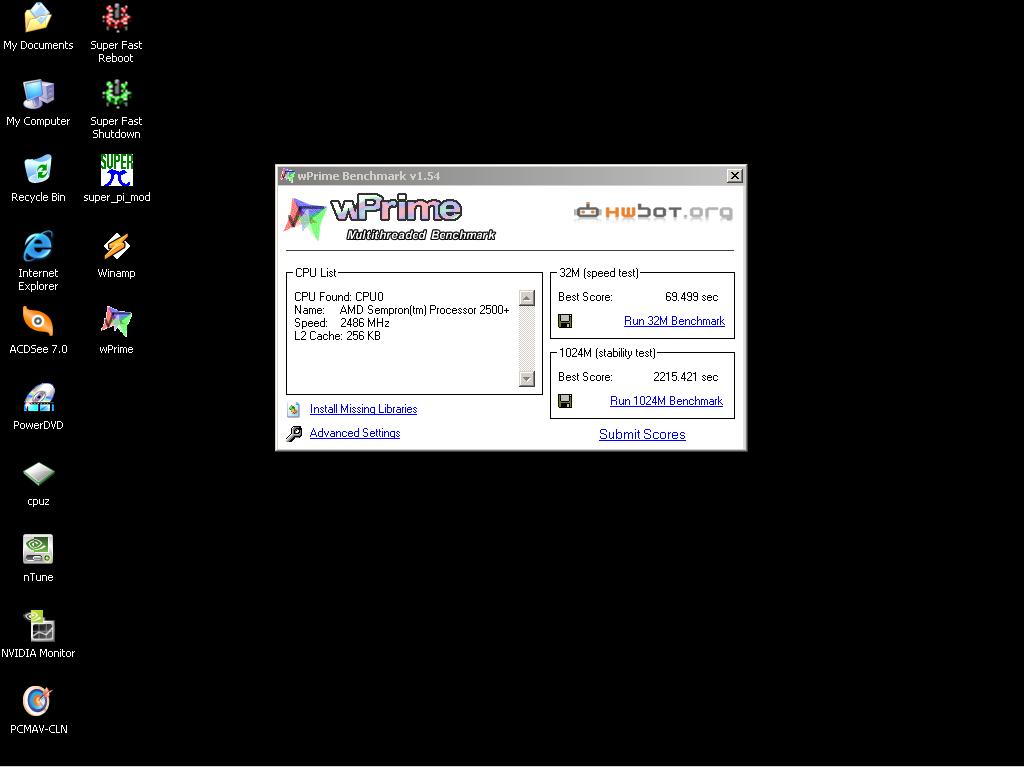
Task: Click the 'L2 Cache: 256 KB' line
Action: [x=337, y=336]
